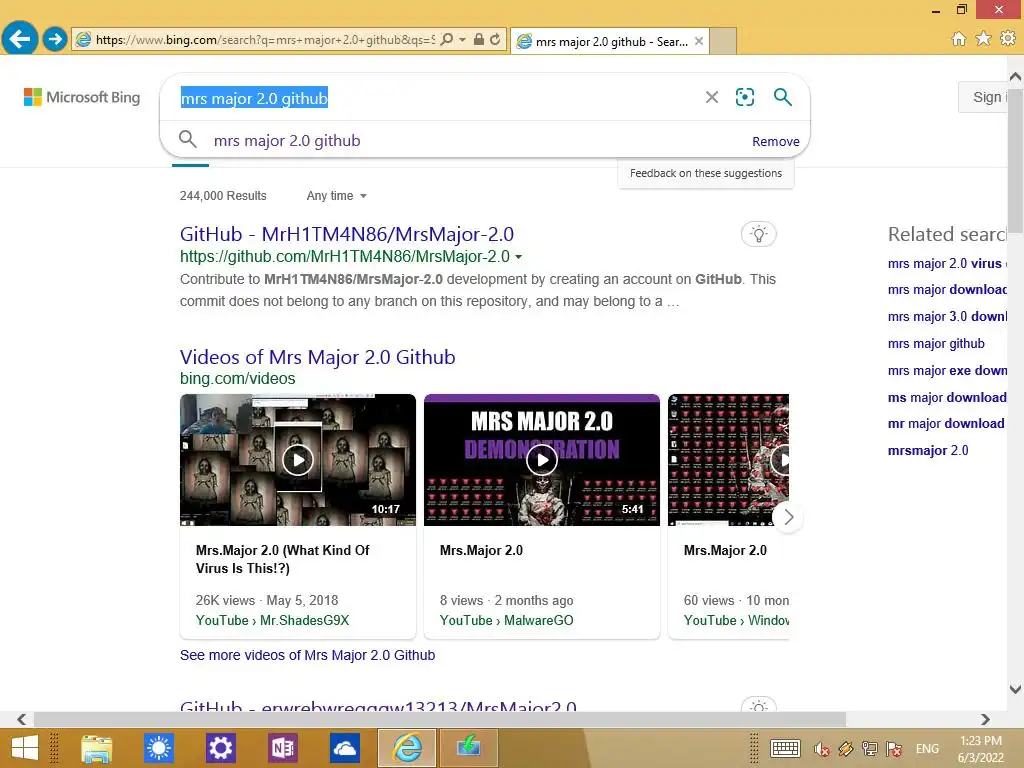Go forward with the browser Forward arrow
The height and width of the screenshot is (768, 1024).
tap(55, 39)
